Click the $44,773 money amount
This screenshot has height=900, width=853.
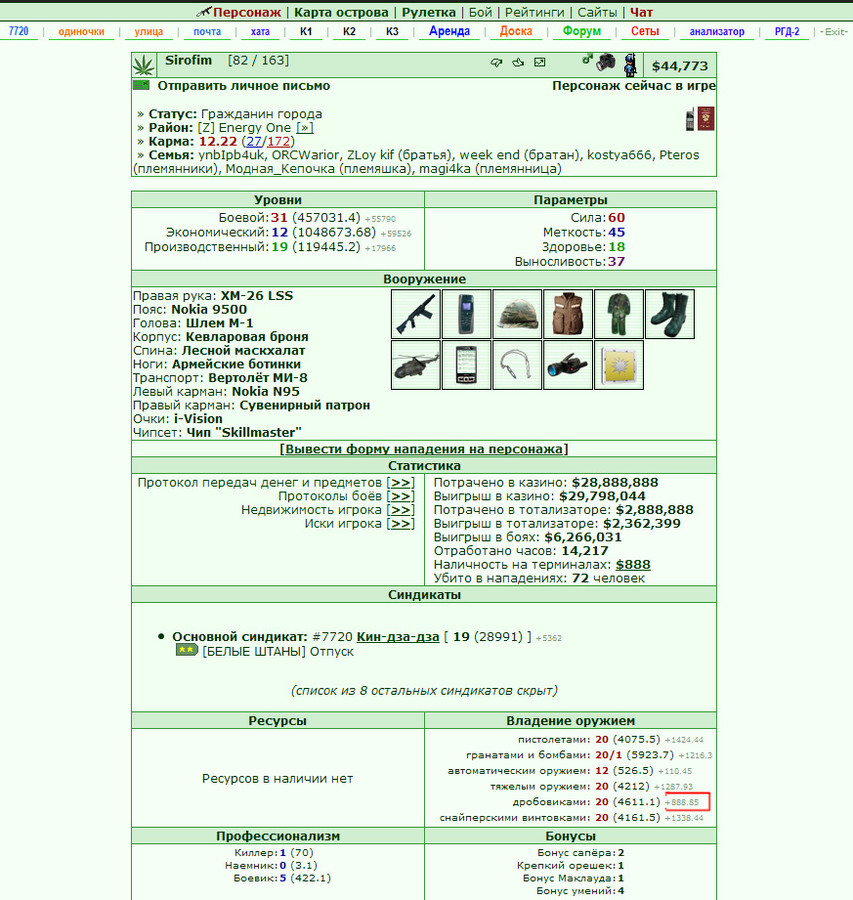[x=680, y=66]
